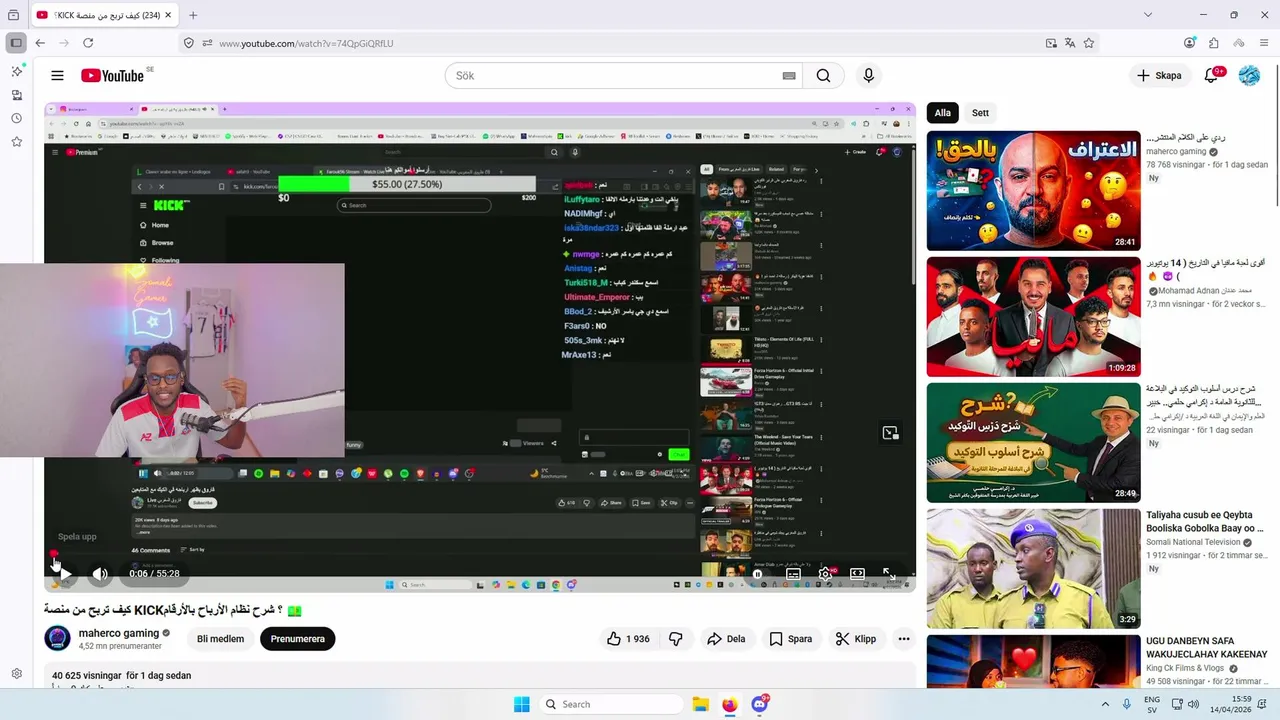Share the video via Dela

click(726, 639)
